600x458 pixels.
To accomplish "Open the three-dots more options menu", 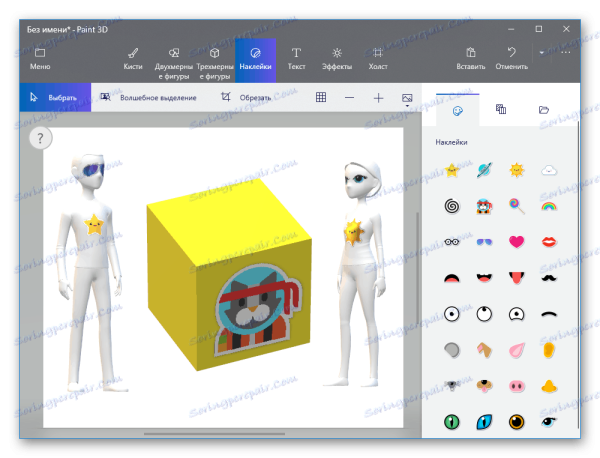I will 566,52.
